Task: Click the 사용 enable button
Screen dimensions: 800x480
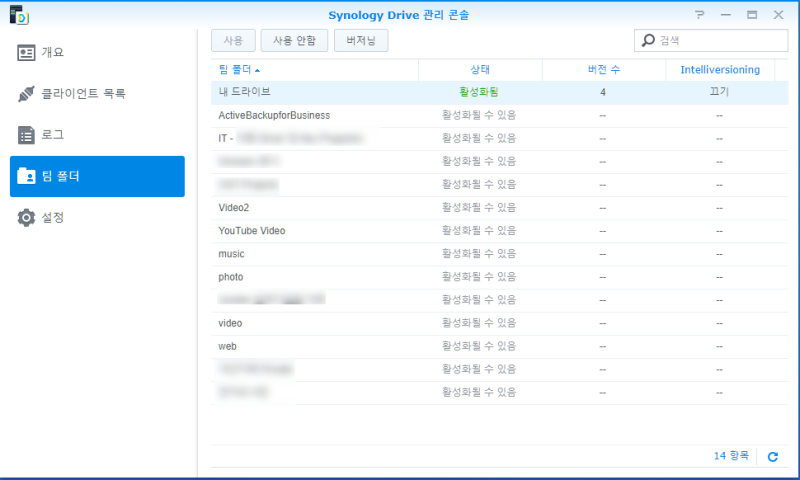Action: tap(233, 40)
